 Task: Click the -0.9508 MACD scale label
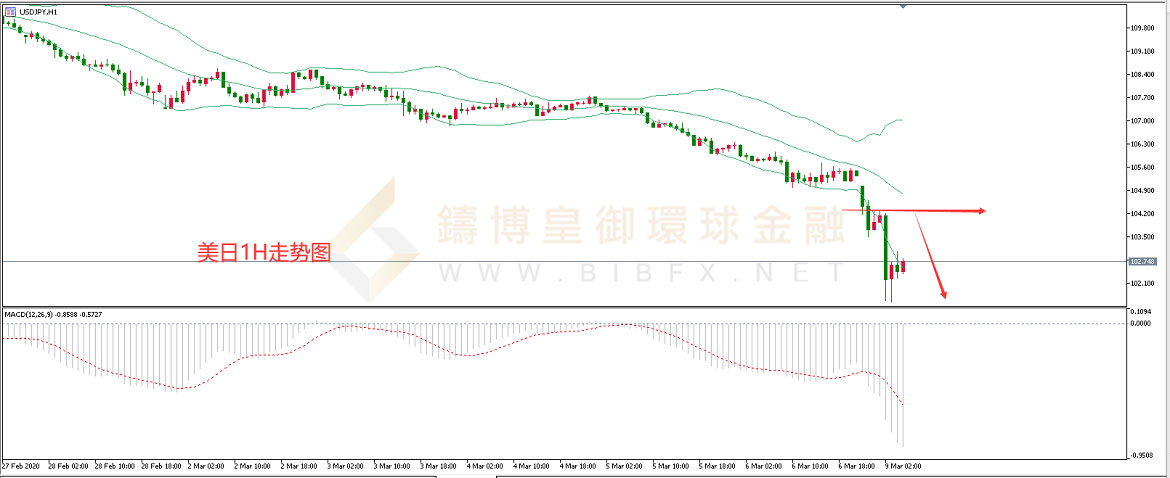point(1142,455)
